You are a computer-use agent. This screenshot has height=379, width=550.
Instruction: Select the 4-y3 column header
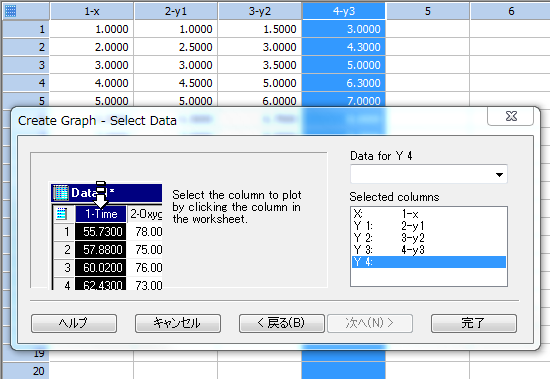coord(344,11)
